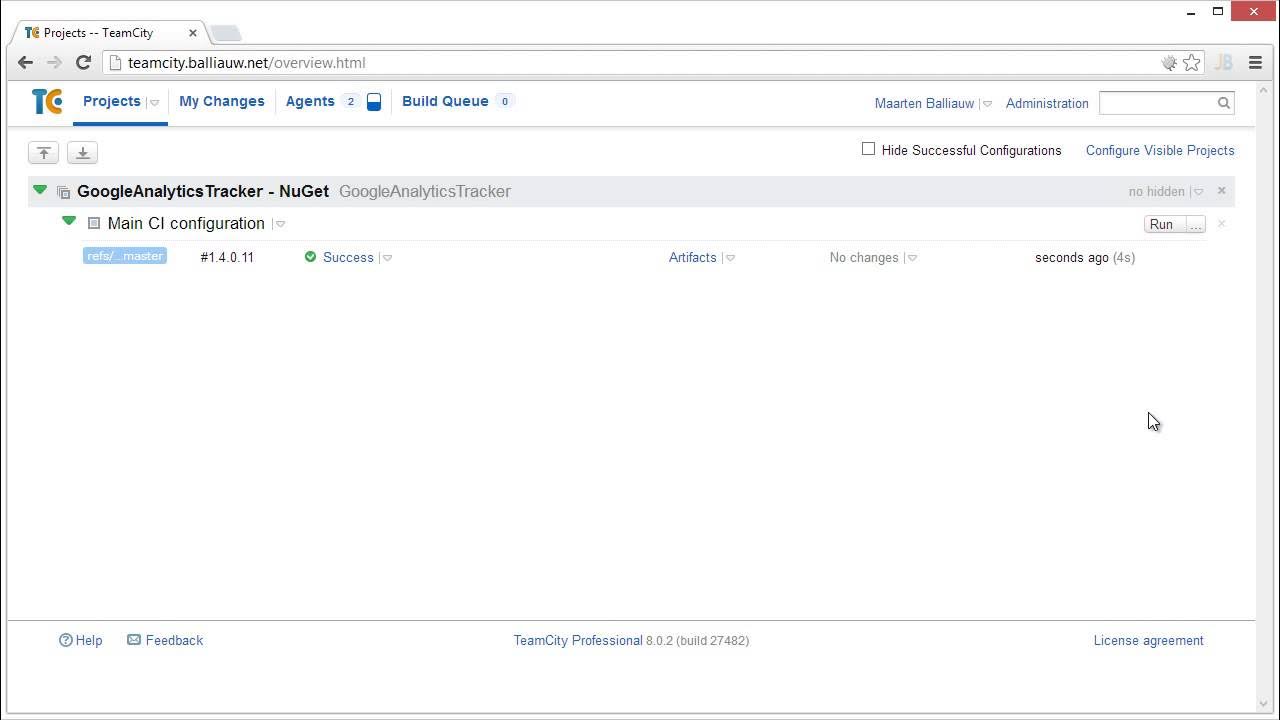Hide Main CI configuration with x icon
The height and width of the screenshot is (720, 1280).
click(1221, 224)
